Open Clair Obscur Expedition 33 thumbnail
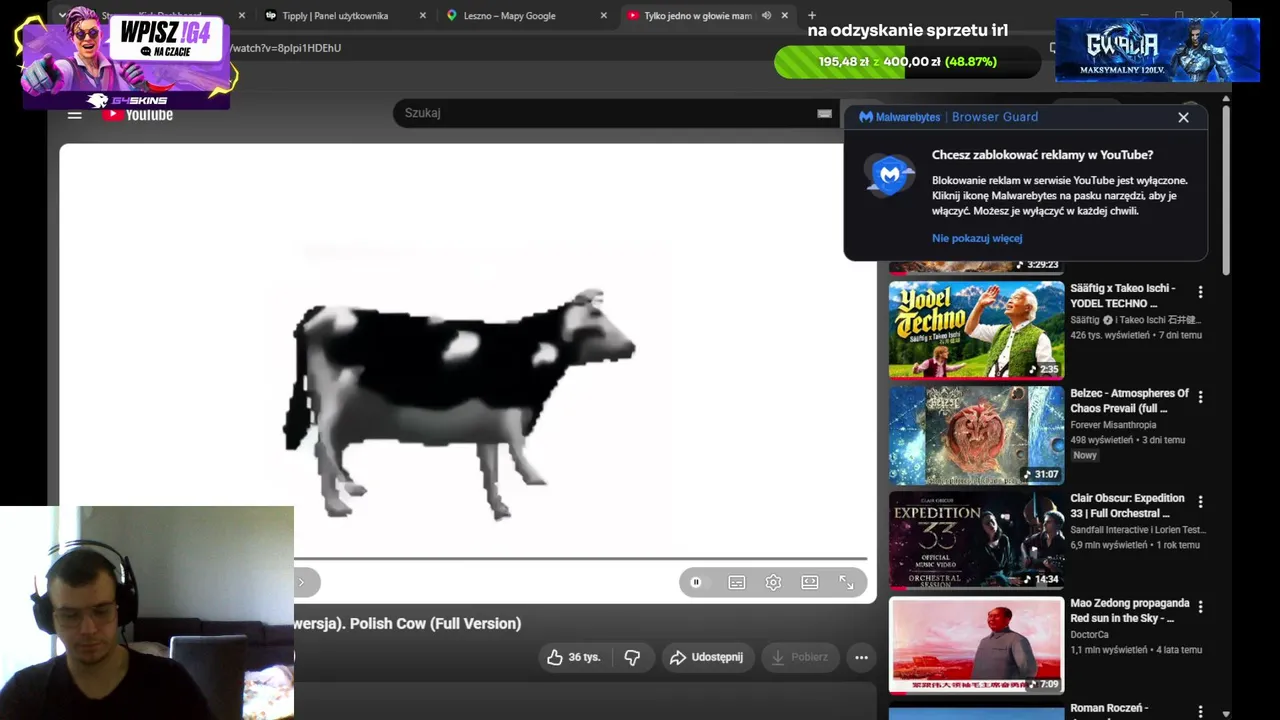The height and width of the screenshot is (720, 1280). [x=977, y=540]
